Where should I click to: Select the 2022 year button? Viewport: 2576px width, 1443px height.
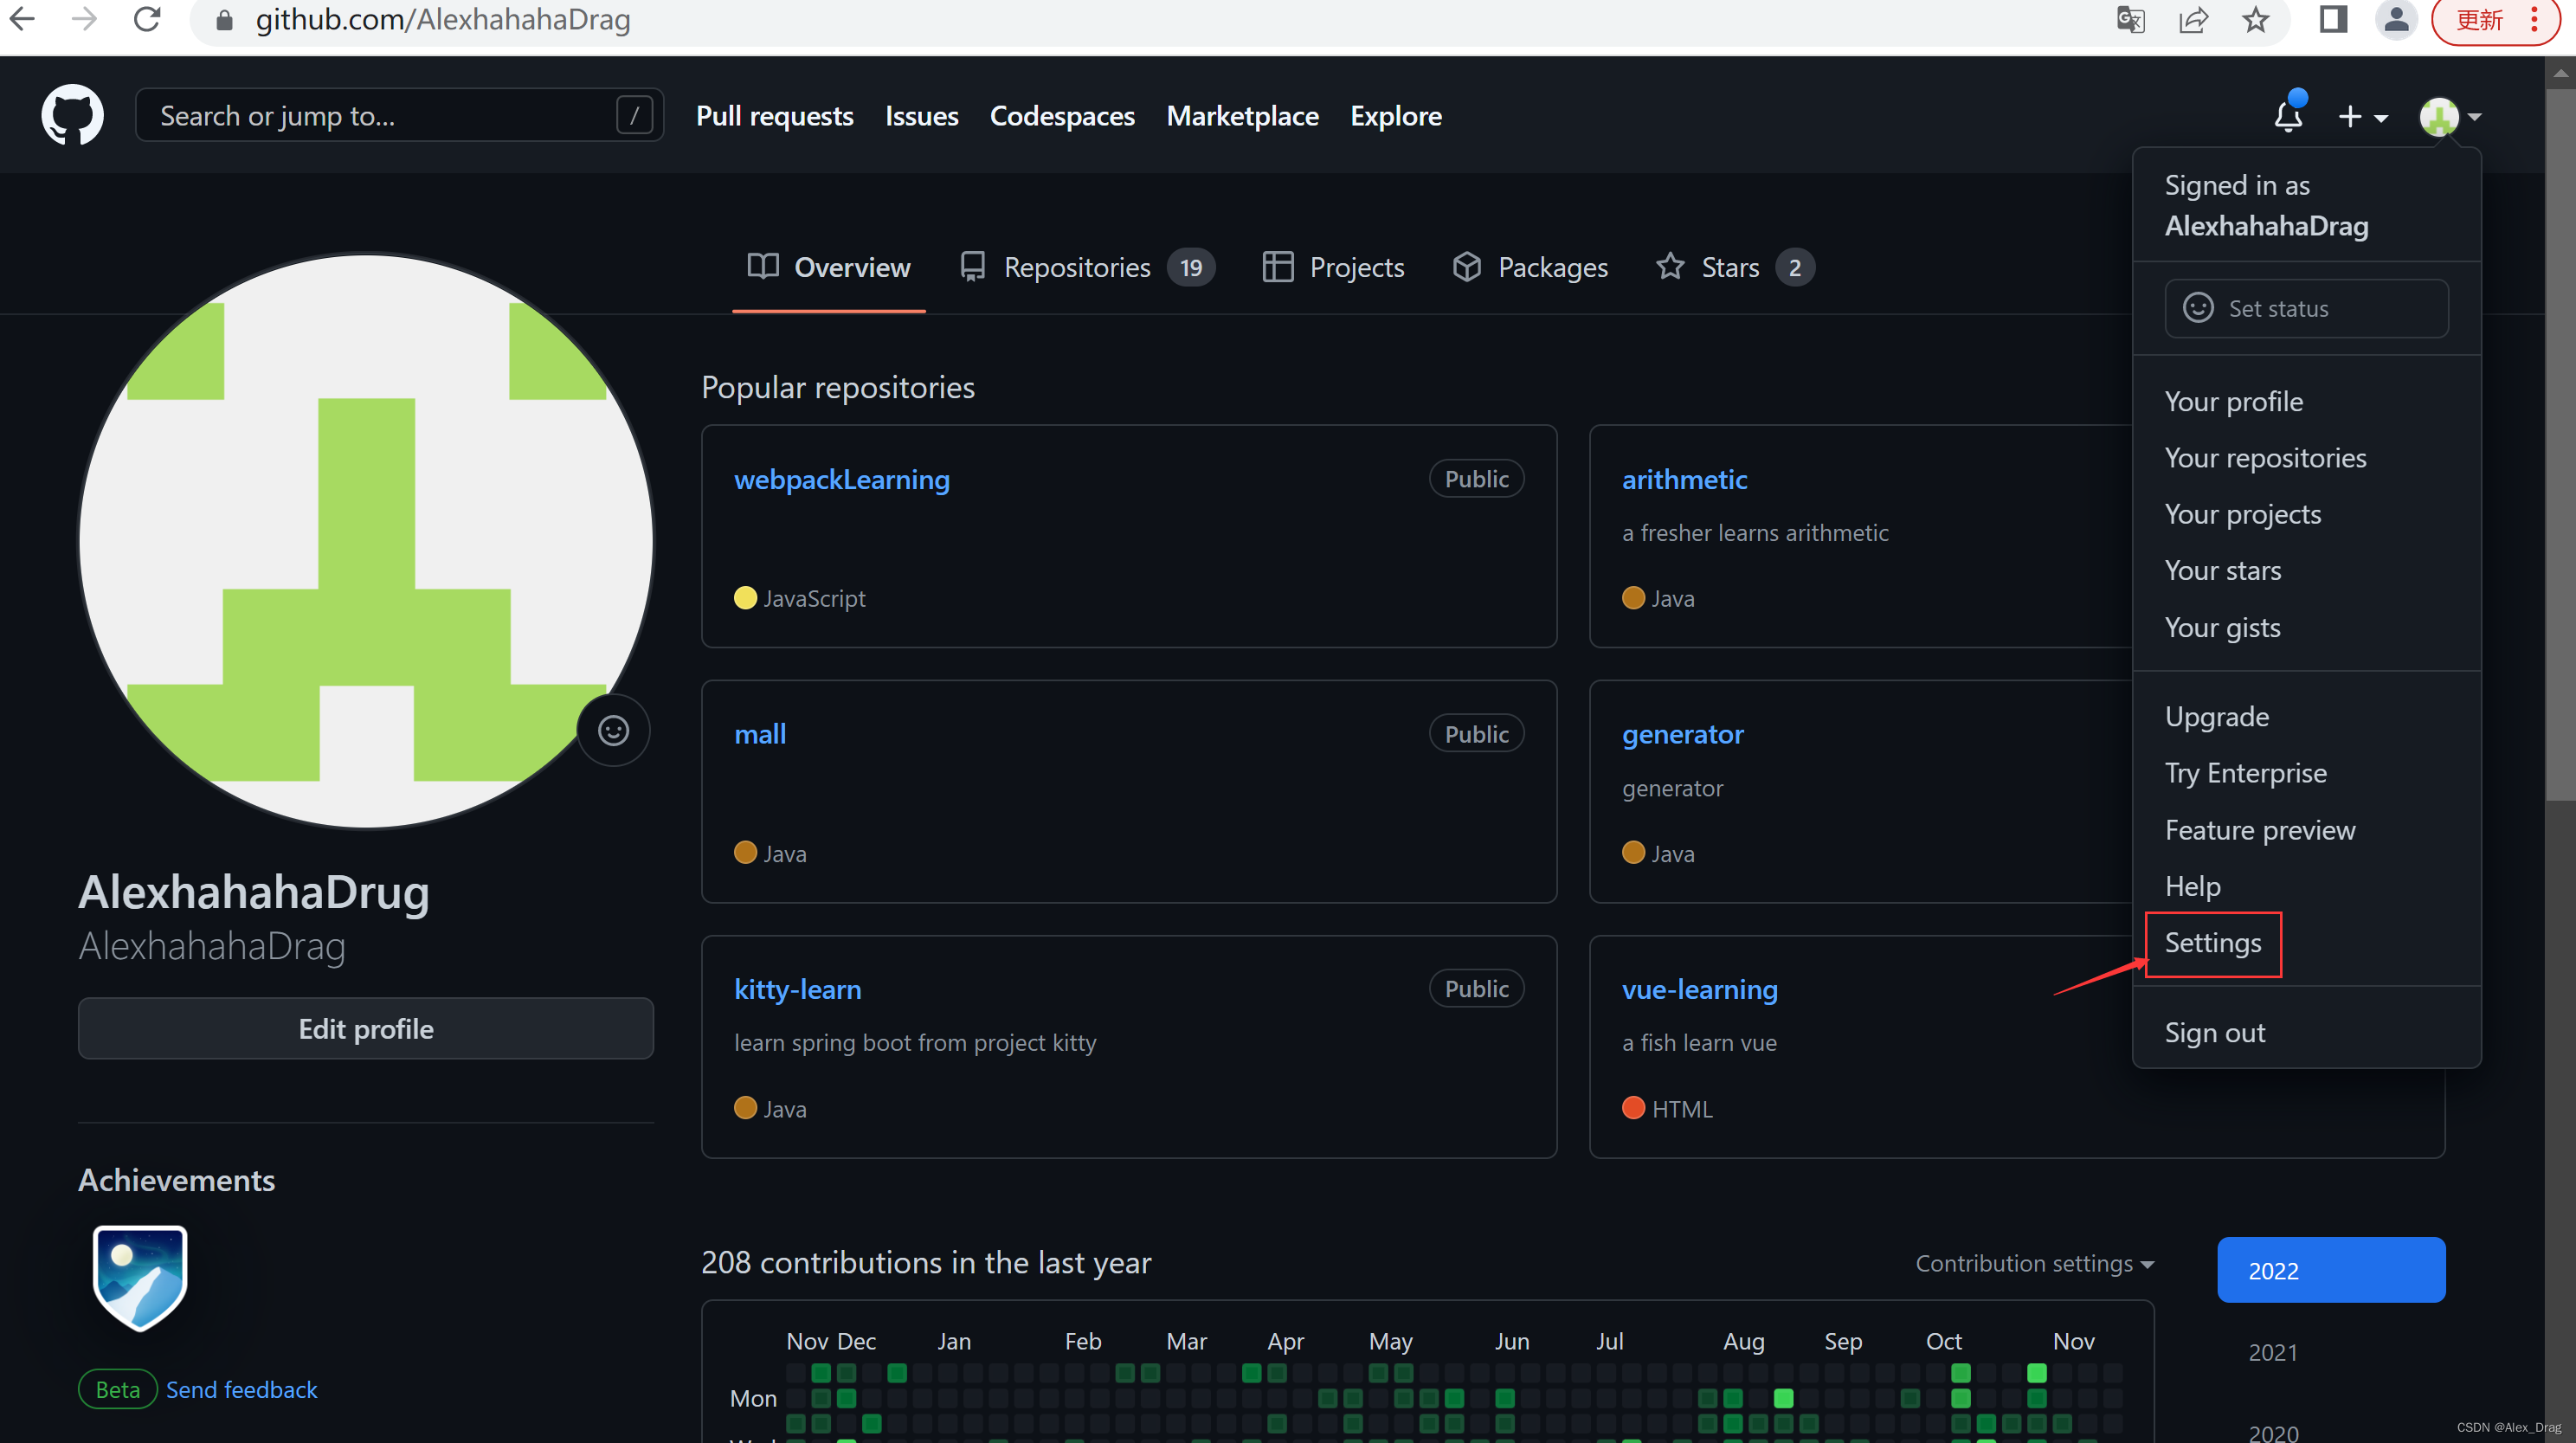tap(2331, 1271)
